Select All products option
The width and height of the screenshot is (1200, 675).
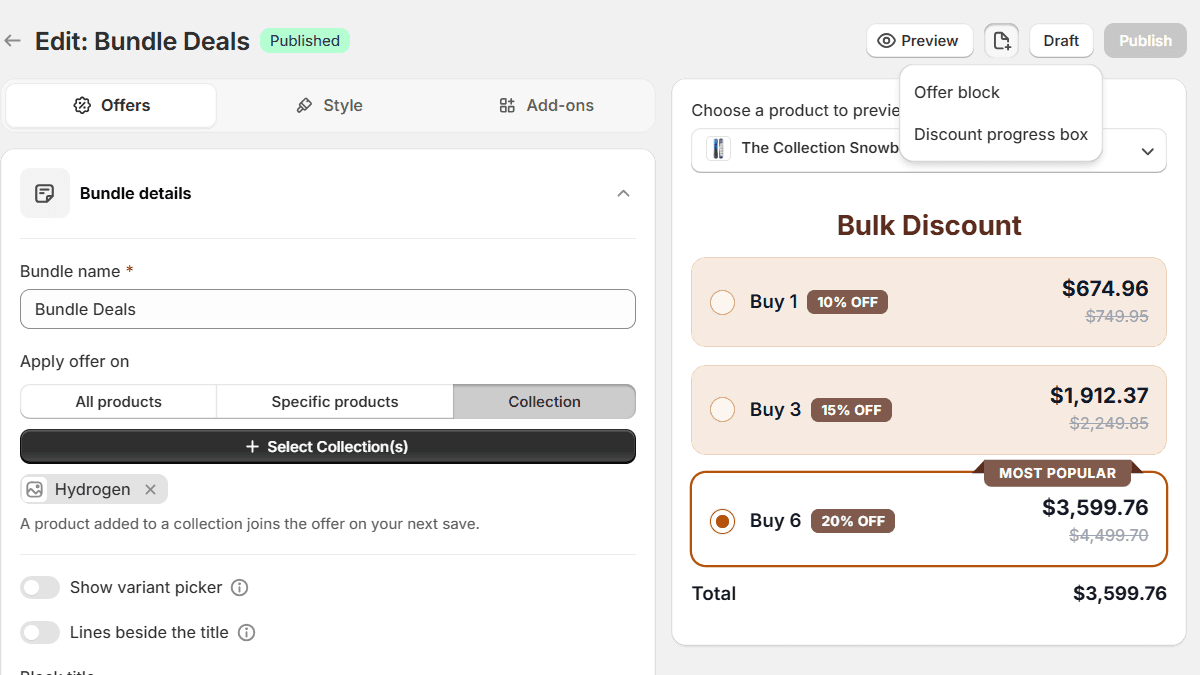pyautogui.click(x=118, y=402)
